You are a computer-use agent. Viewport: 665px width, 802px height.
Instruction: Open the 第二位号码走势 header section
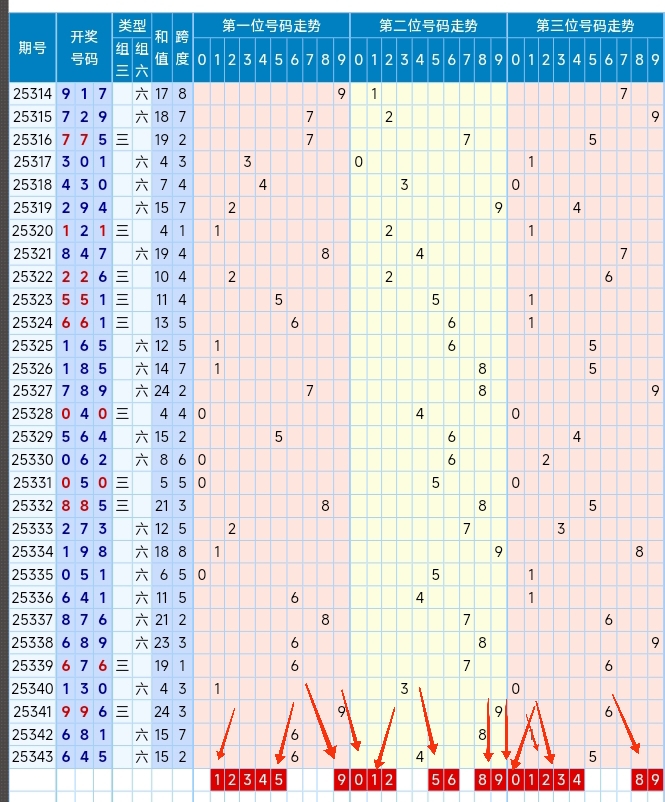428,26
